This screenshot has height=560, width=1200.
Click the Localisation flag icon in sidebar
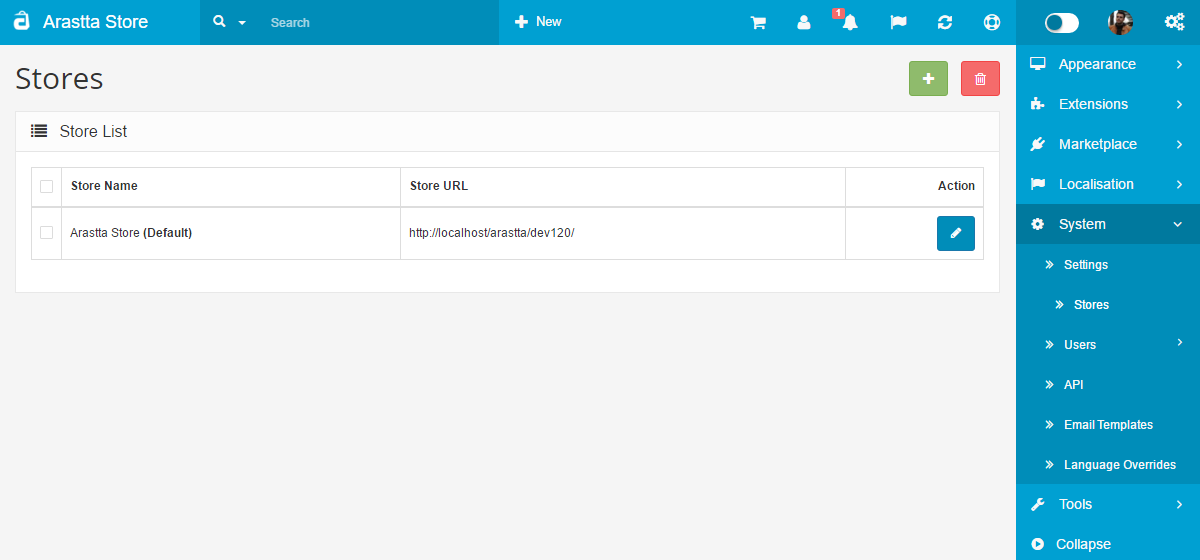tap(1038, 184)
